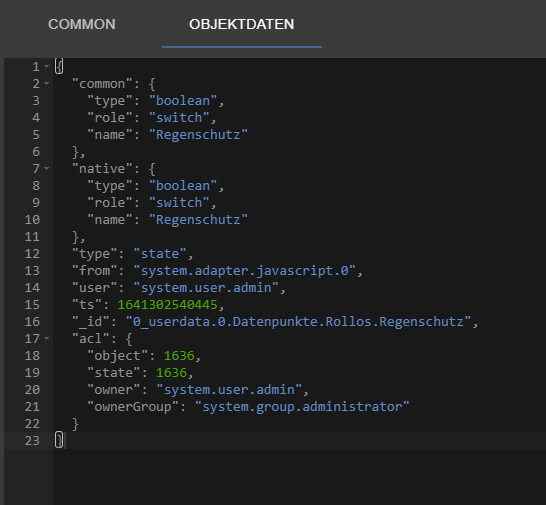Click the "system.adapter.javascript.0" value
This screenshot has width=546, height=505.
click(245, 271)
